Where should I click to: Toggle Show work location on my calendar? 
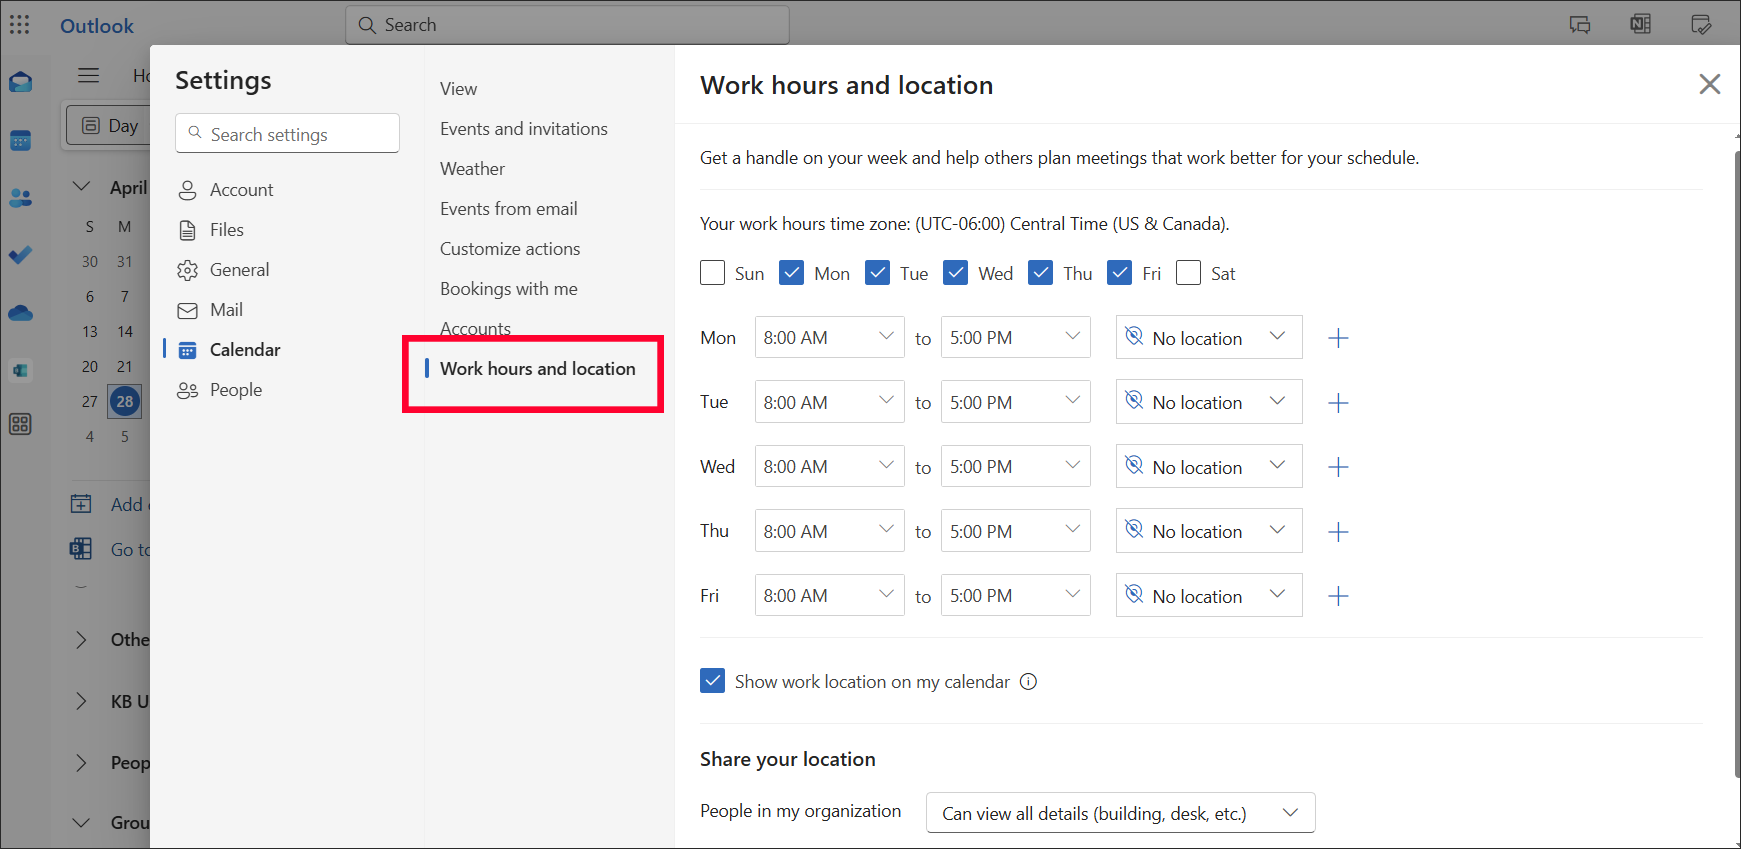pos(712,681)
